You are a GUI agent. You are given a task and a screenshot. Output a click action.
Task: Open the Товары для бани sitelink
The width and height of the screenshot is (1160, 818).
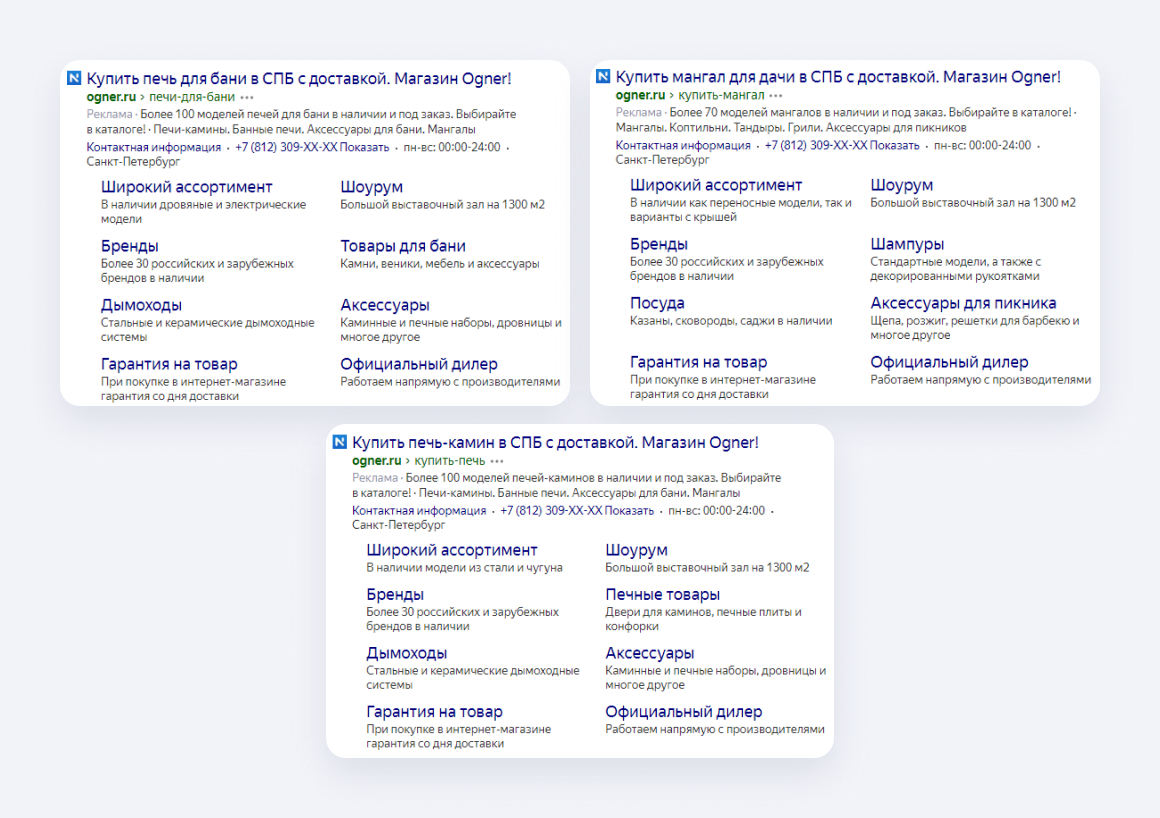[x=403, y=246]
